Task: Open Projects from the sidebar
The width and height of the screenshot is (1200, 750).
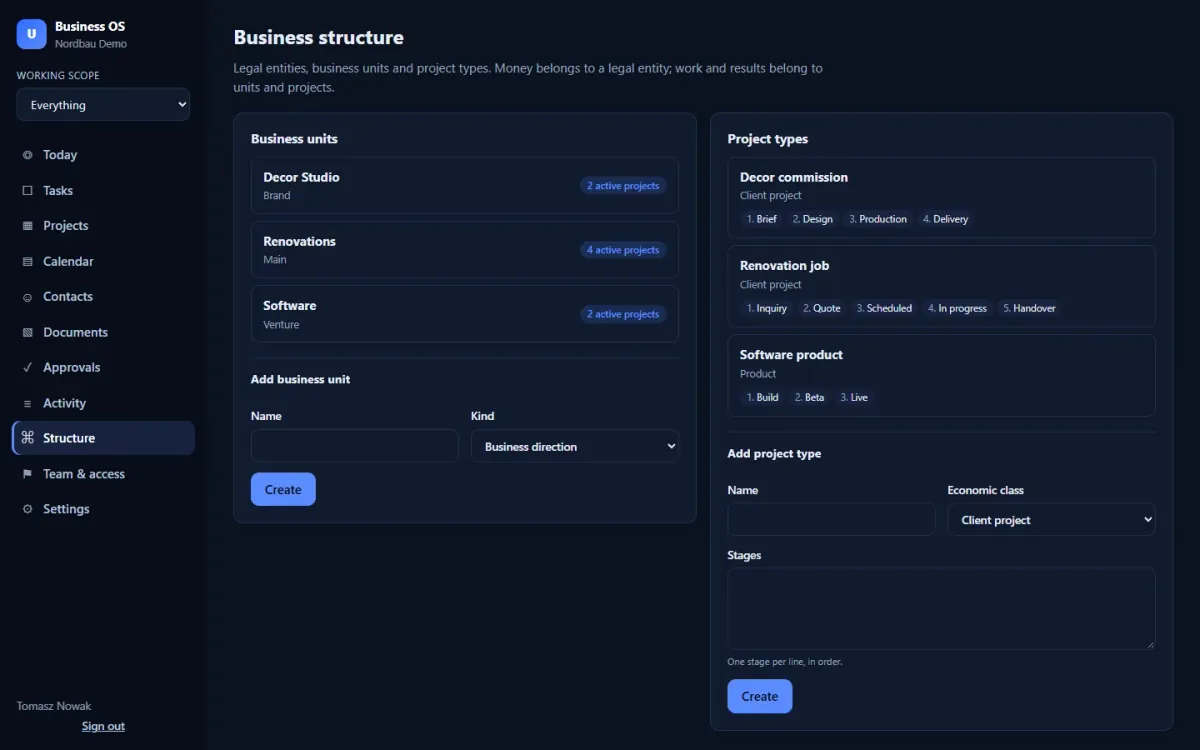Action: tap(103, 226)
